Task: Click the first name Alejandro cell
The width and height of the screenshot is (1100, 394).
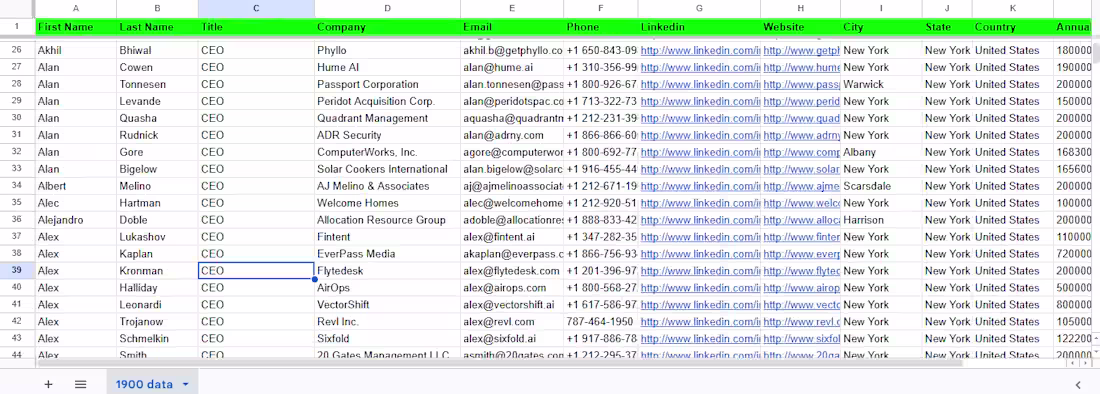Action: point(76,220)
